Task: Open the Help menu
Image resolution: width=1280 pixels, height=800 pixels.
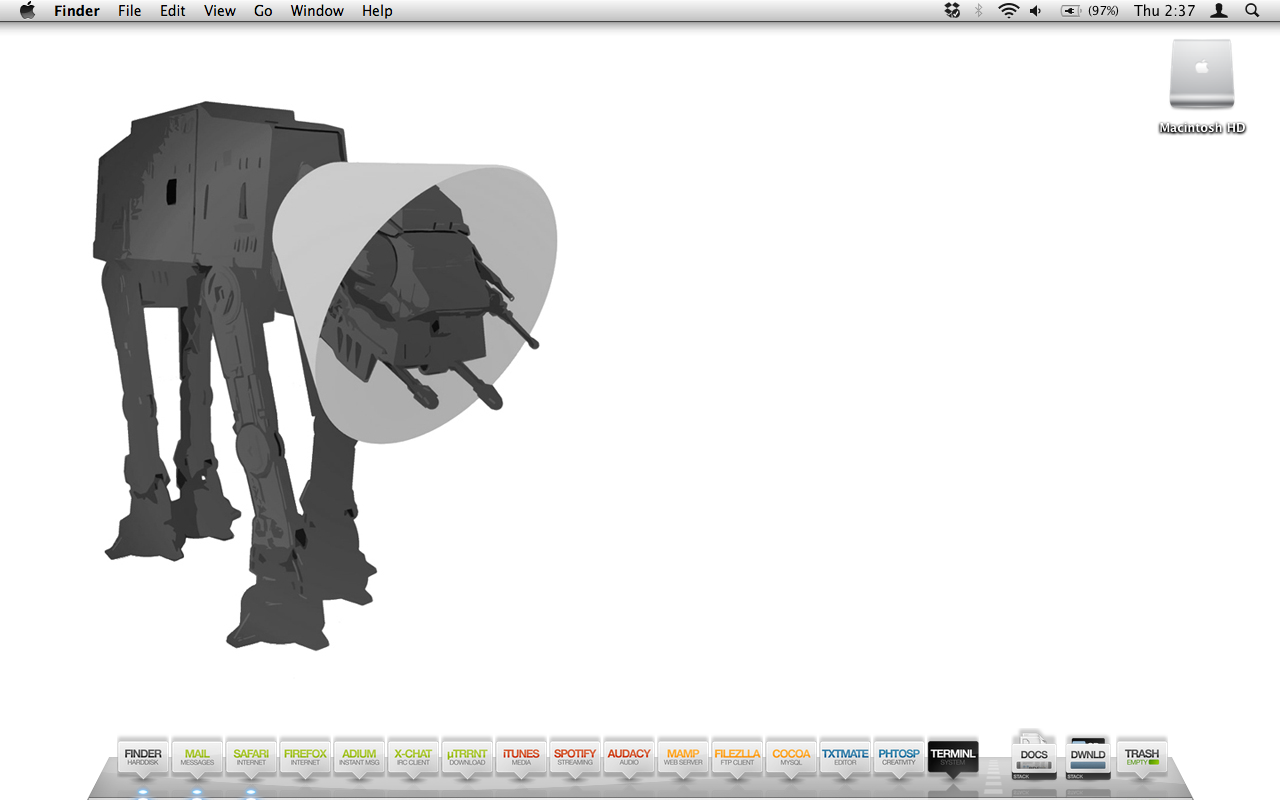Action: coord(377,11)
